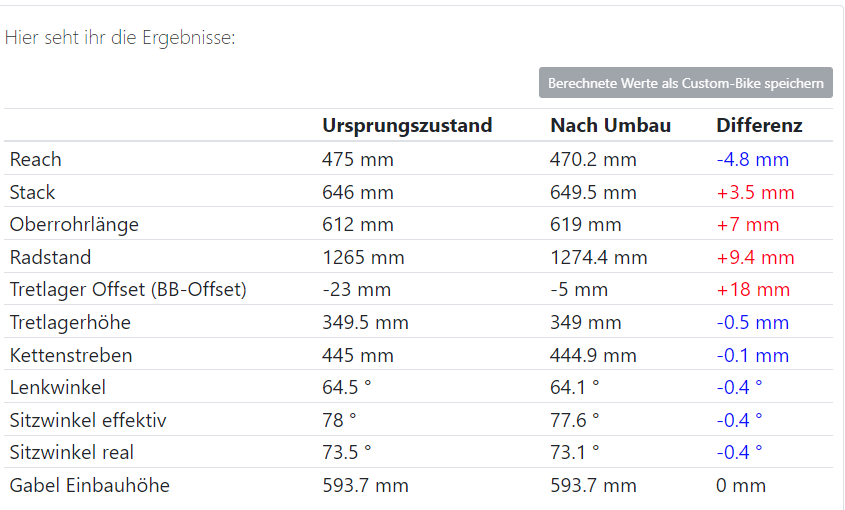Click the Oberrohrlänge row label
Screen dimensions: 845x510
click(x=74, y=224)
